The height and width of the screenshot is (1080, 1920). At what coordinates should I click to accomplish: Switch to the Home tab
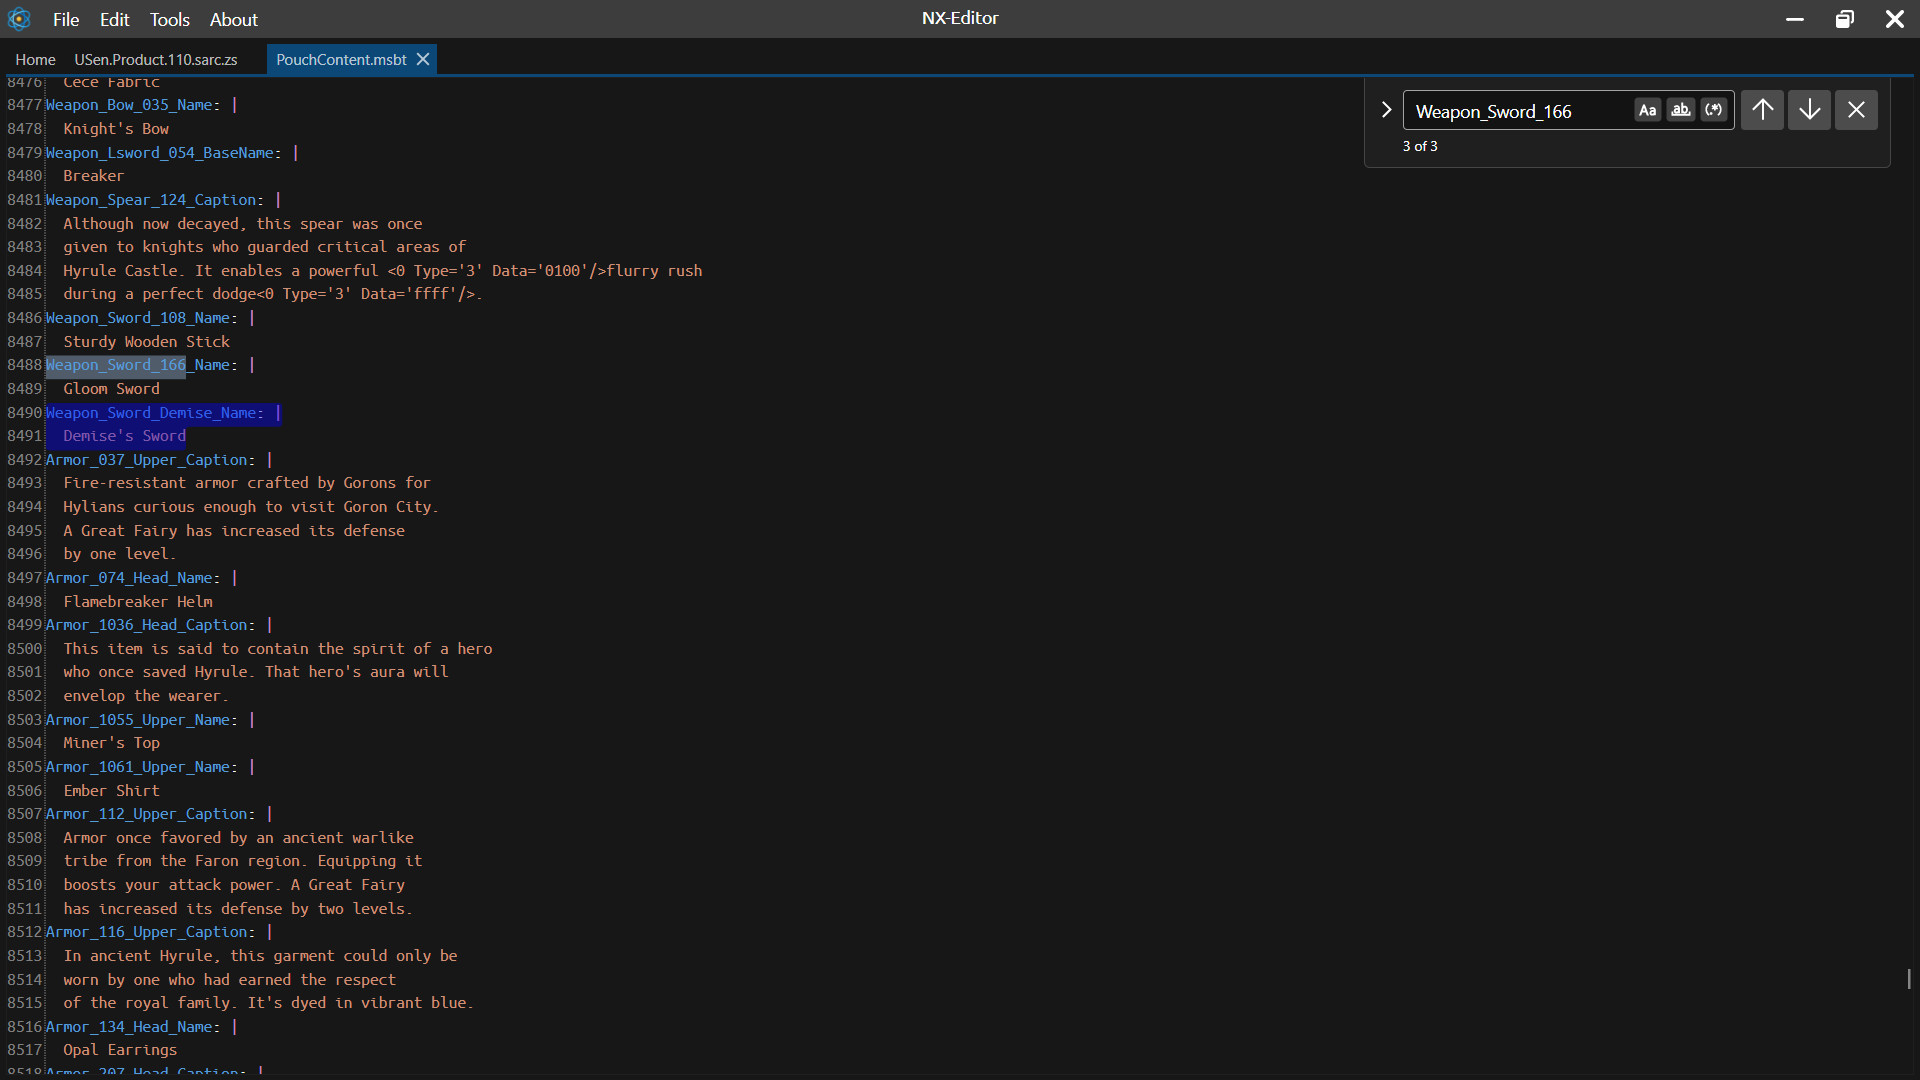(35, 60)
